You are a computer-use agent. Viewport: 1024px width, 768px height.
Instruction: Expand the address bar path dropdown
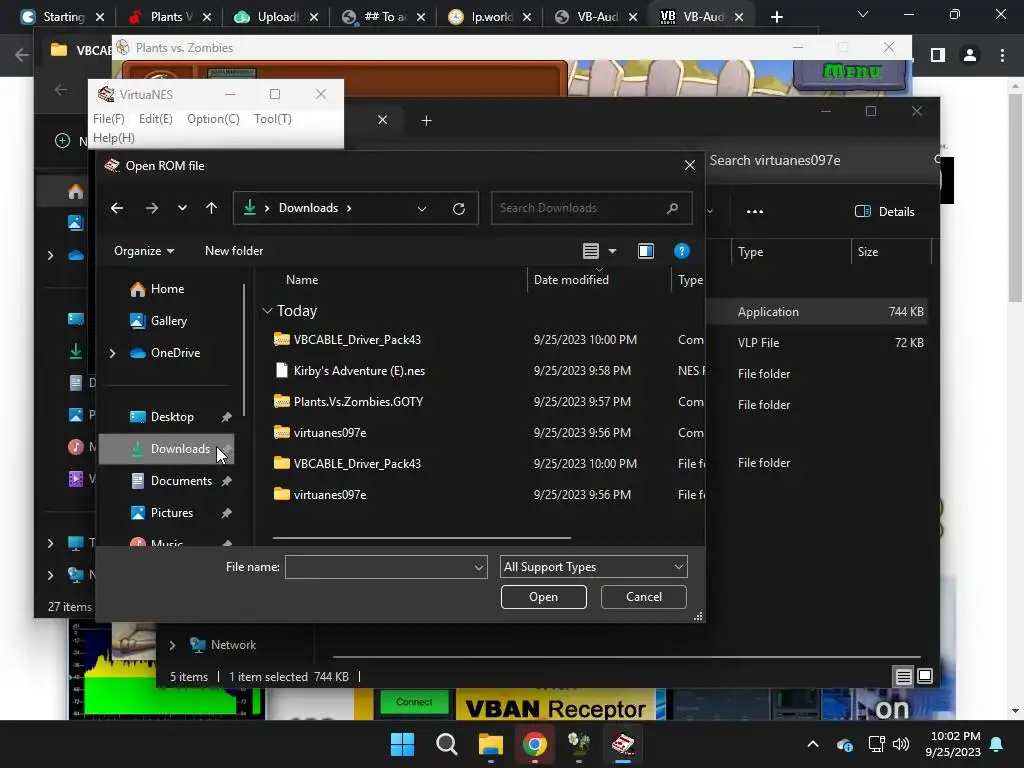click(422, 208)
